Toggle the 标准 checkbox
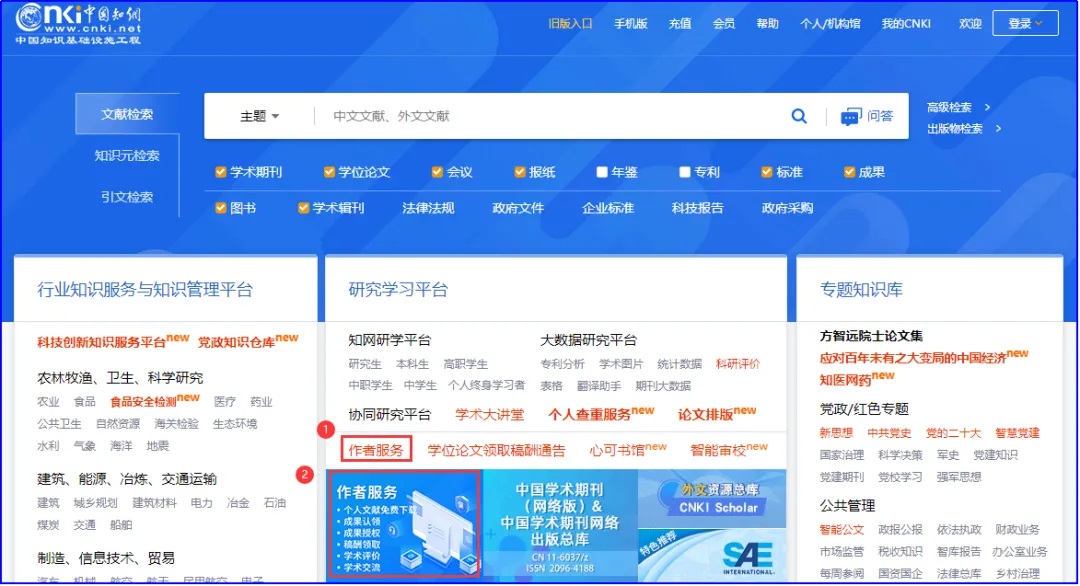The height and width of the screenshot is (586, 1080). coord(767,172)
